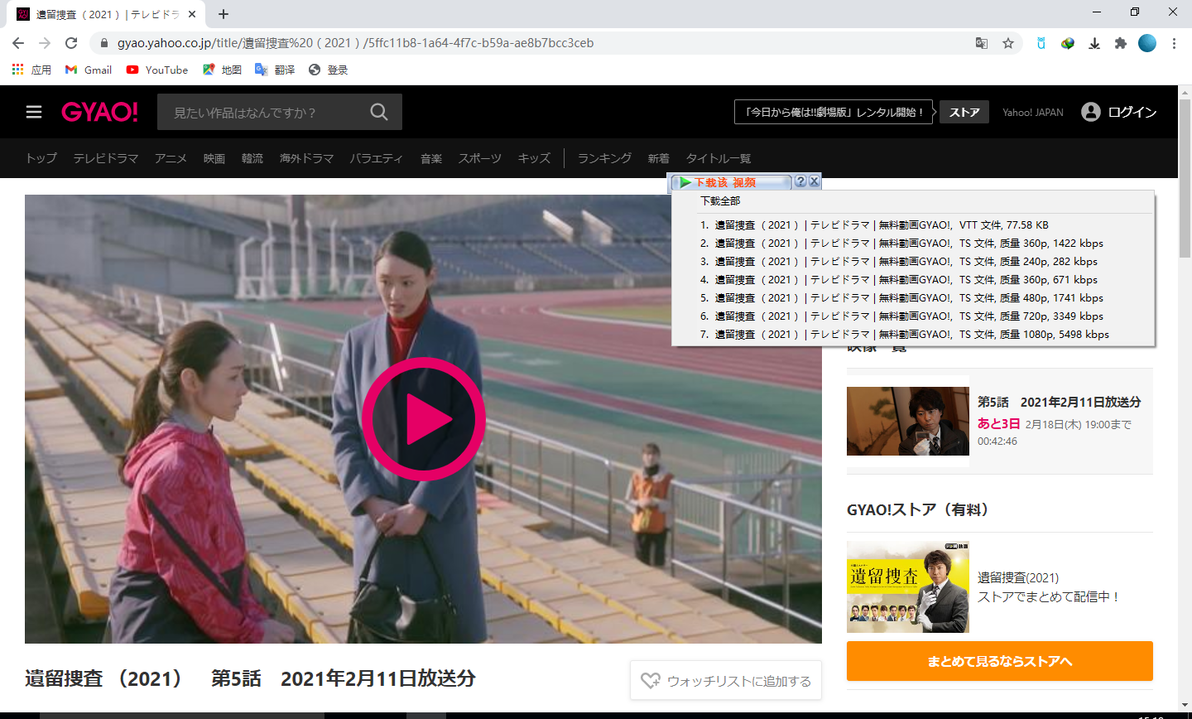Open the Yahoo! JAPAN link
Viewport: 1192px width, 719px height.
(1032, 112)
